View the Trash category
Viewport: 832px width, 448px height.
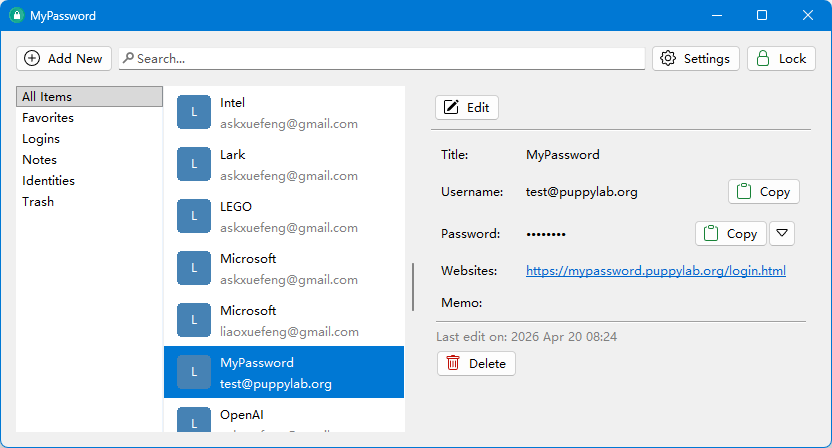(38, 202)
